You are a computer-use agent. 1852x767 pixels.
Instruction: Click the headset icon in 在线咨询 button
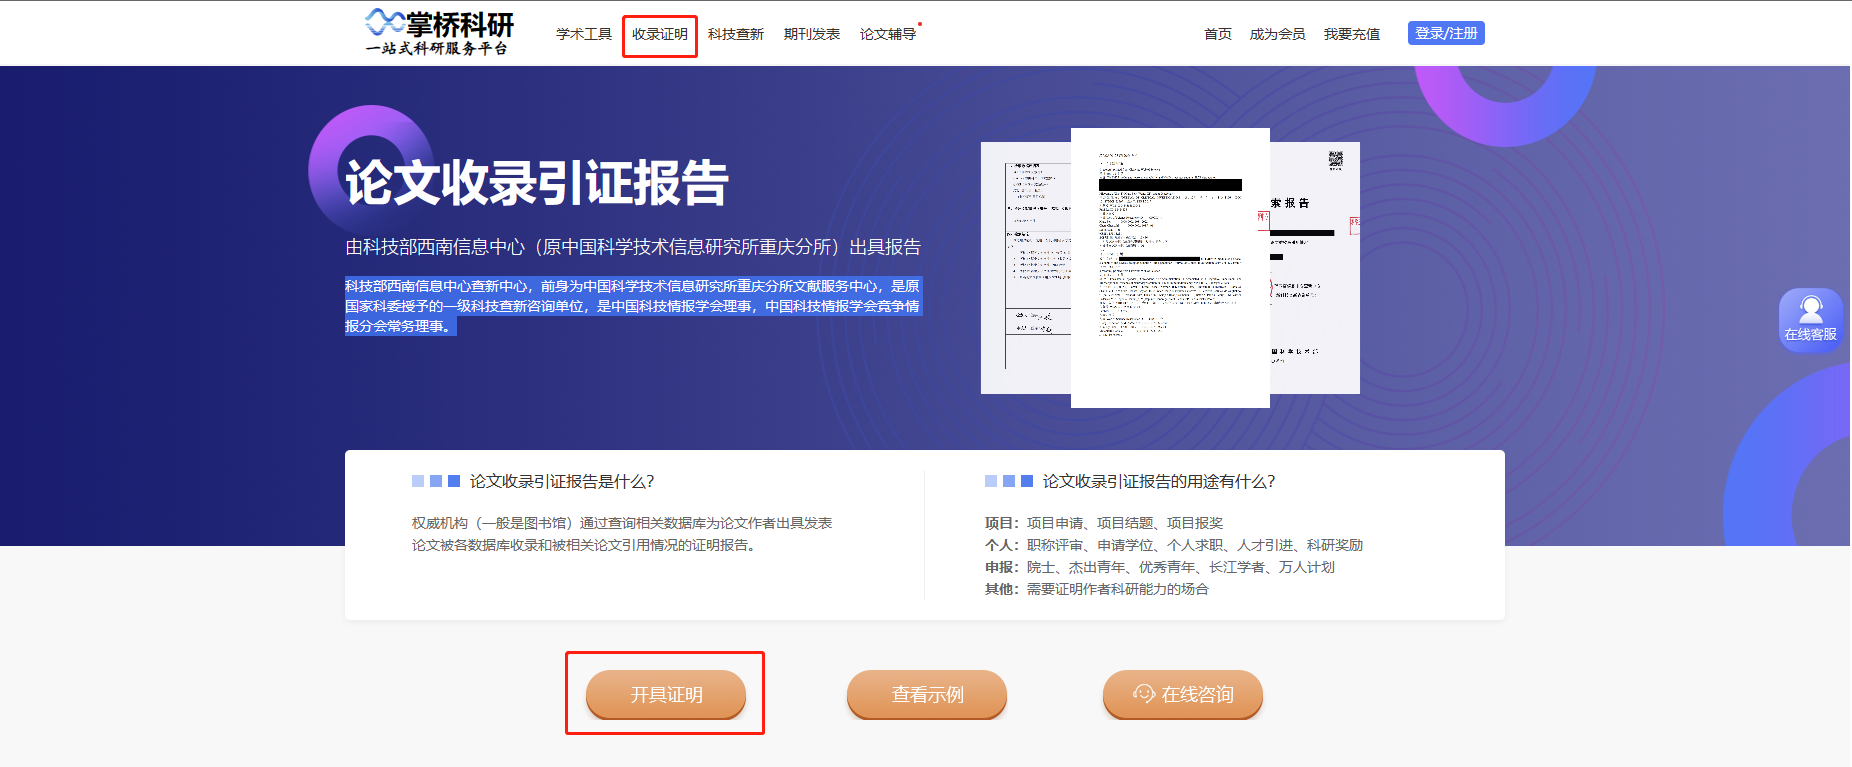[1144, 693]
